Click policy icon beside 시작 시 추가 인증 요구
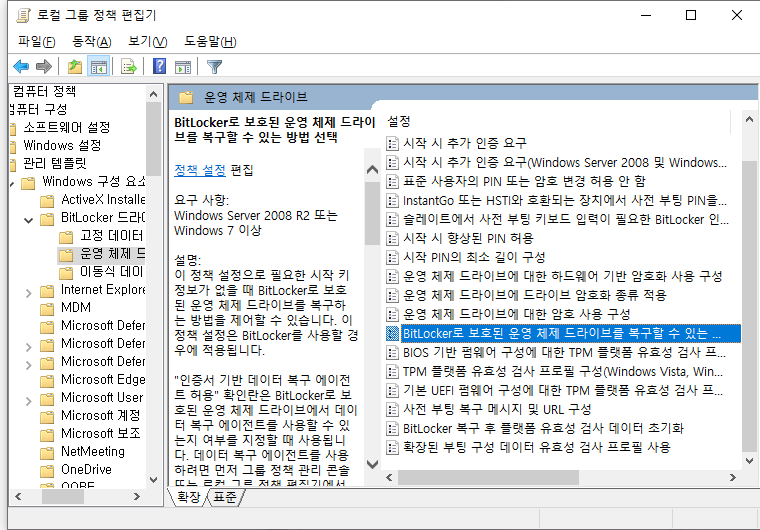Image resolution: width=760 pixels, height=530 pixels. pyautogui.click(x=392, y=144)
